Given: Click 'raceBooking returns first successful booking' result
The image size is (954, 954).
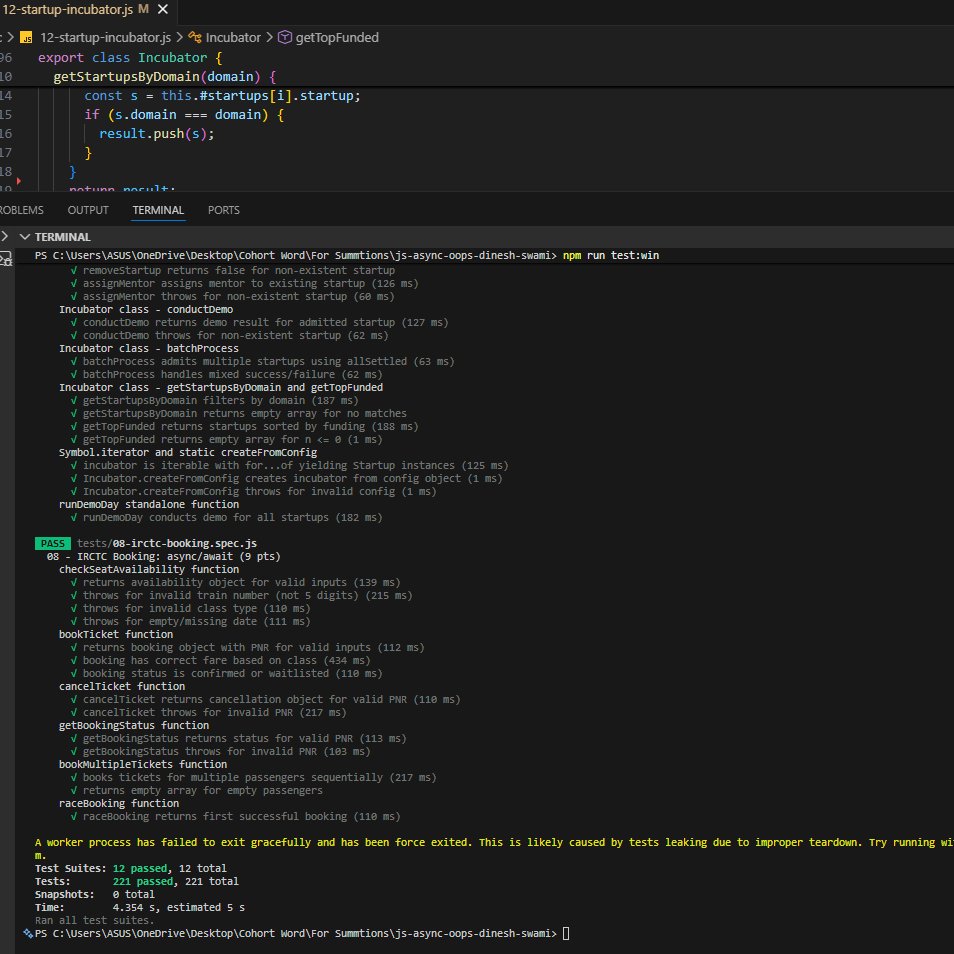Looking at the screenshot, I should 242,816.
